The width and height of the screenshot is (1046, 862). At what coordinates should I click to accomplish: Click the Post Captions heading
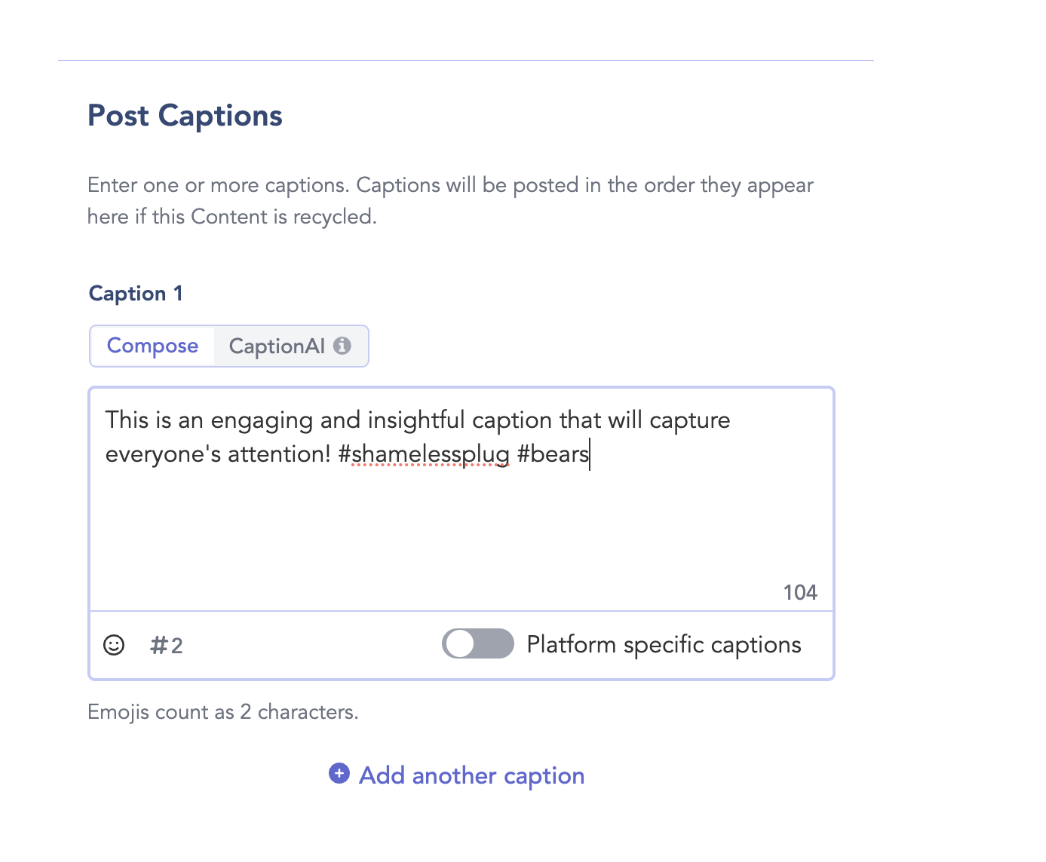click(x=185, y=115)
